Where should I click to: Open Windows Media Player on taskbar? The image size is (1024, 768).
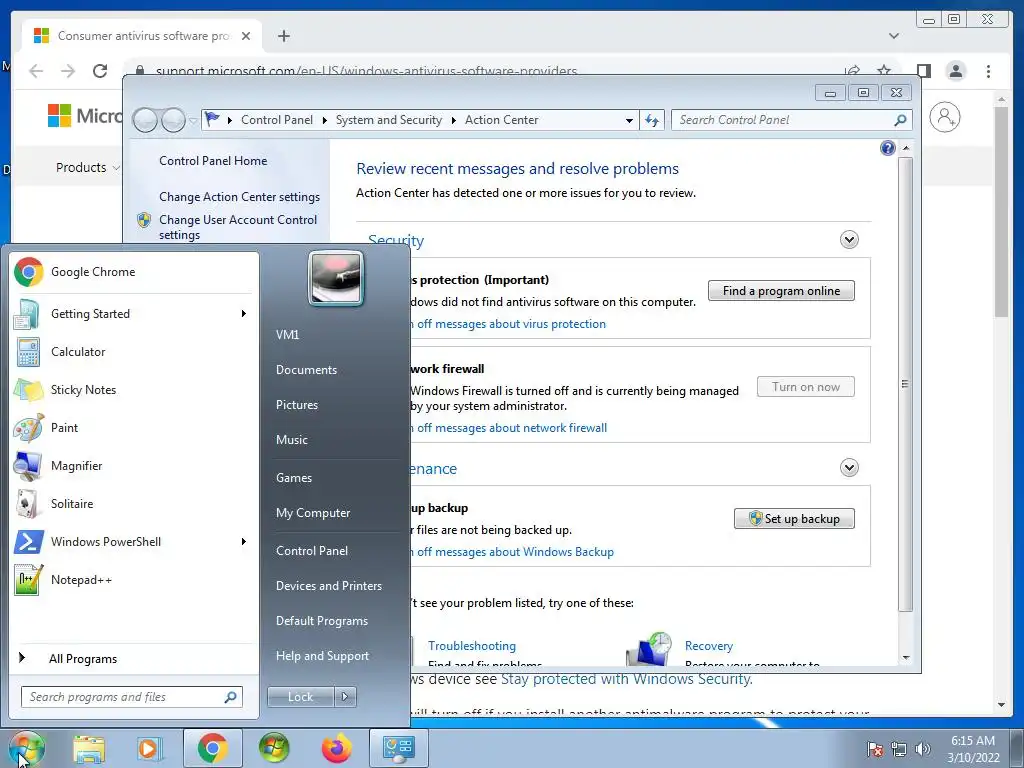point(148,748)
